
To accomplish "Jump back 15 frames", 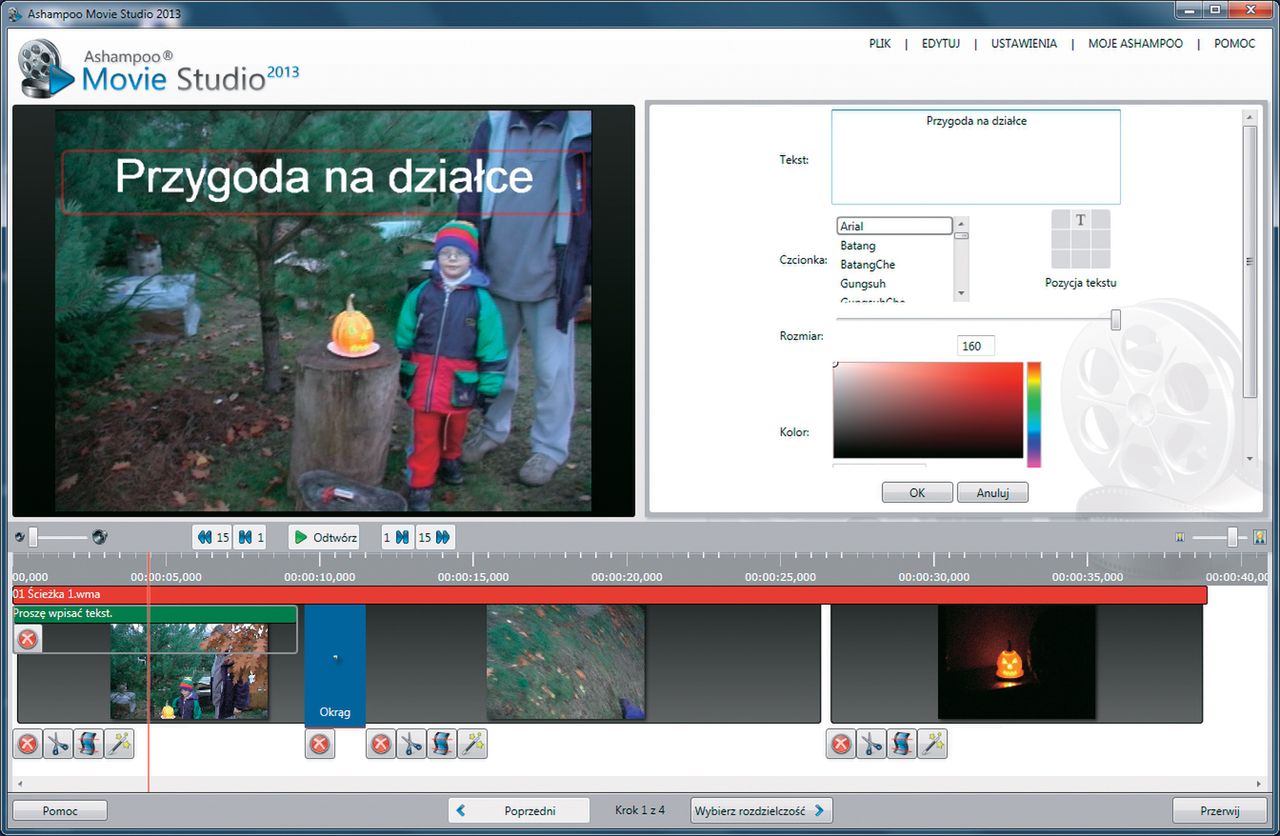I will (213, 537).
